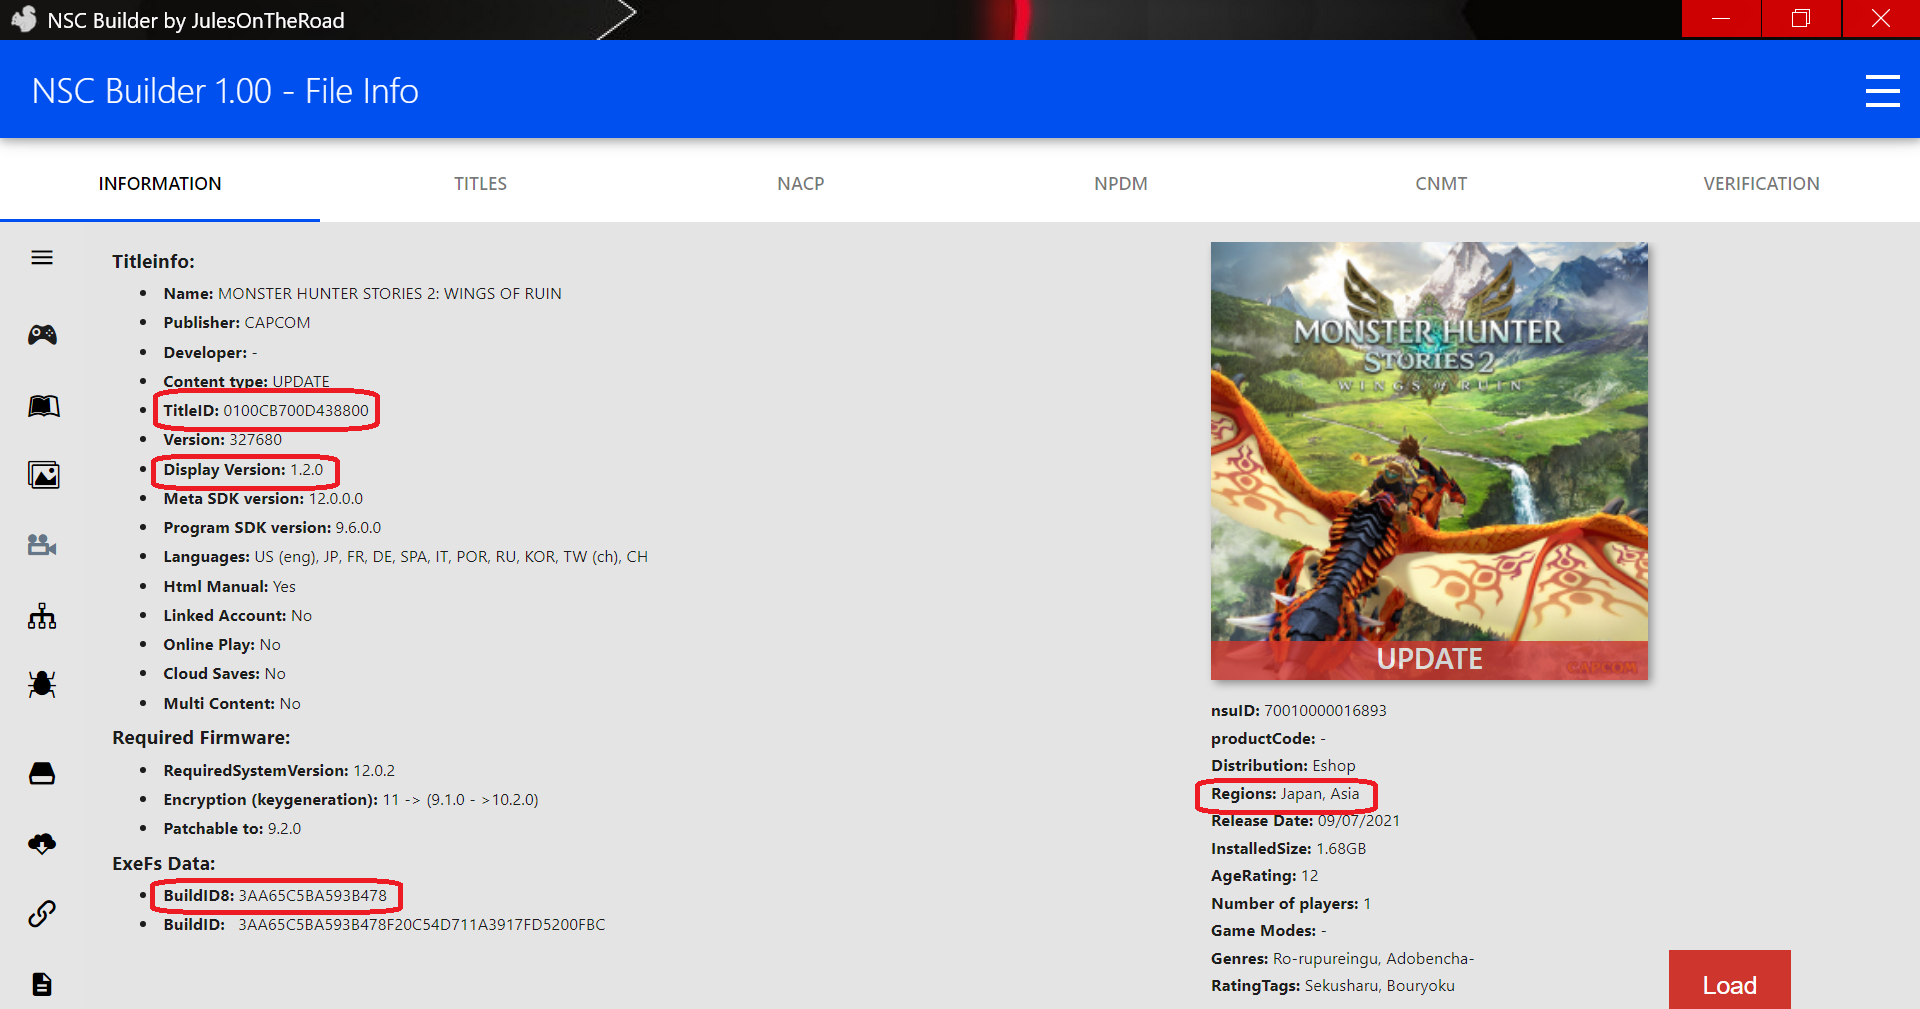Click the AgeRating: 12 line
The width and height of the screenshot is (1920, 1009).
[1264, 875]
